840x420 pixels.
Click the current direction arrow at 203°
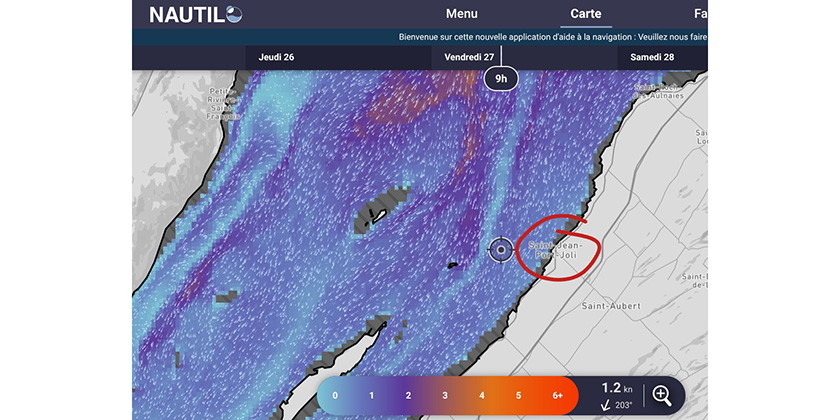tap(607, 405)
